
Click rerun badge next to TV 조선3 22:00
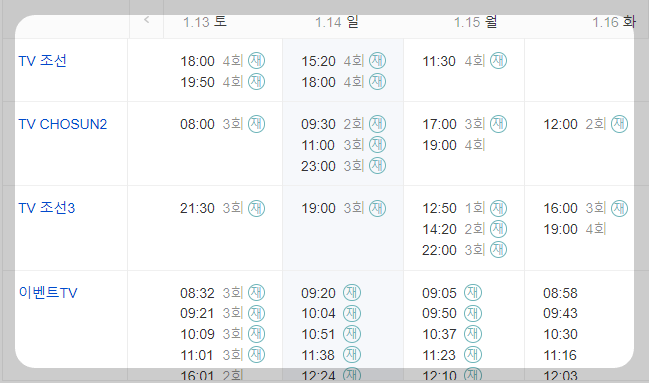(498, 250)
